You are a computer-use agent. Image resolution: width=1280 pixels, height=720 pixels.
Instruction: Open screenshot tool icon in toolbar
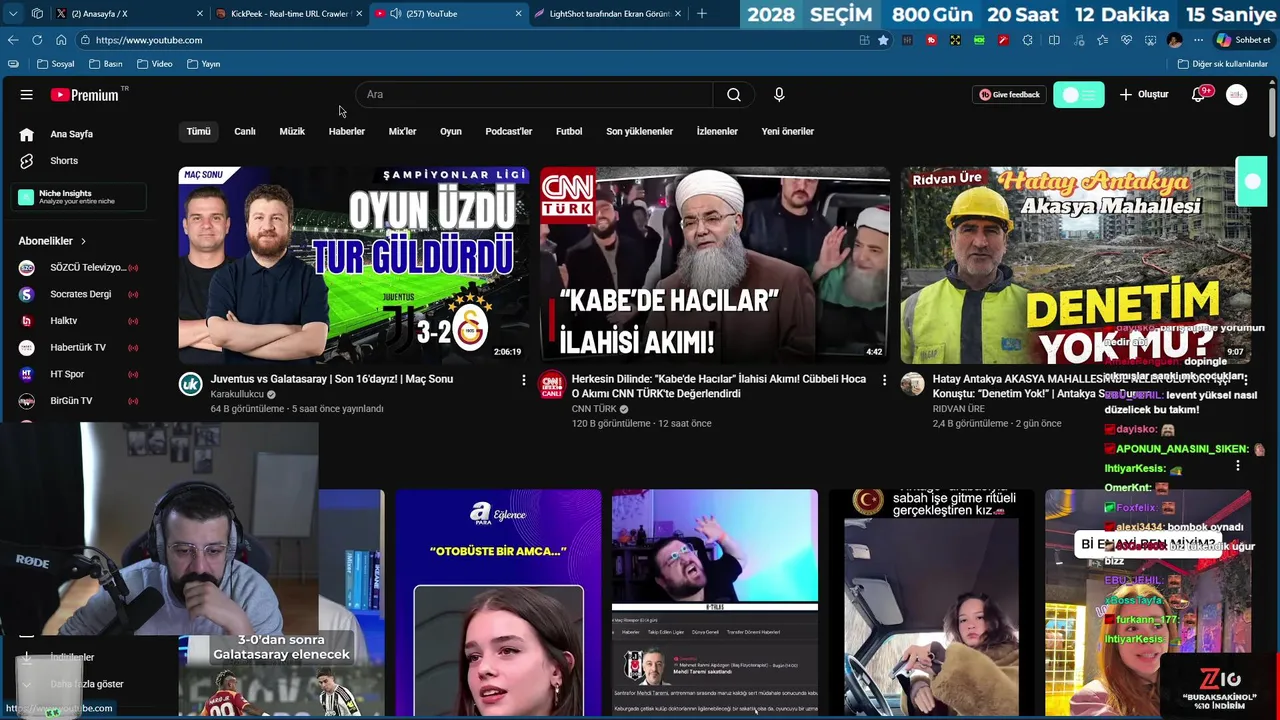click(1150, 40)
